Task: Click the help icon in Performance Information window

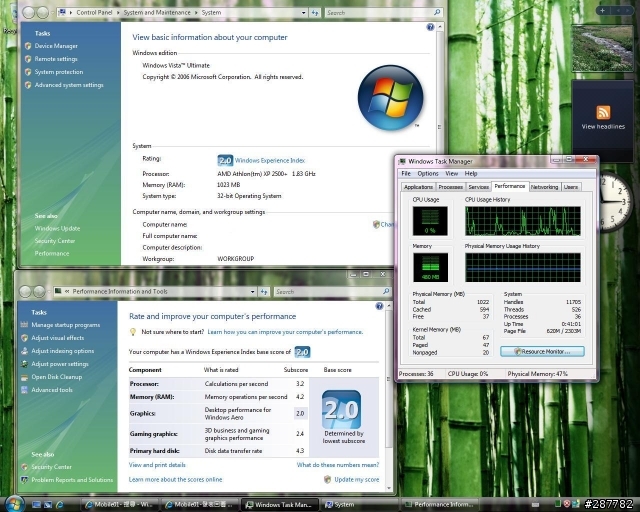Action: click(x=379, y=306)
